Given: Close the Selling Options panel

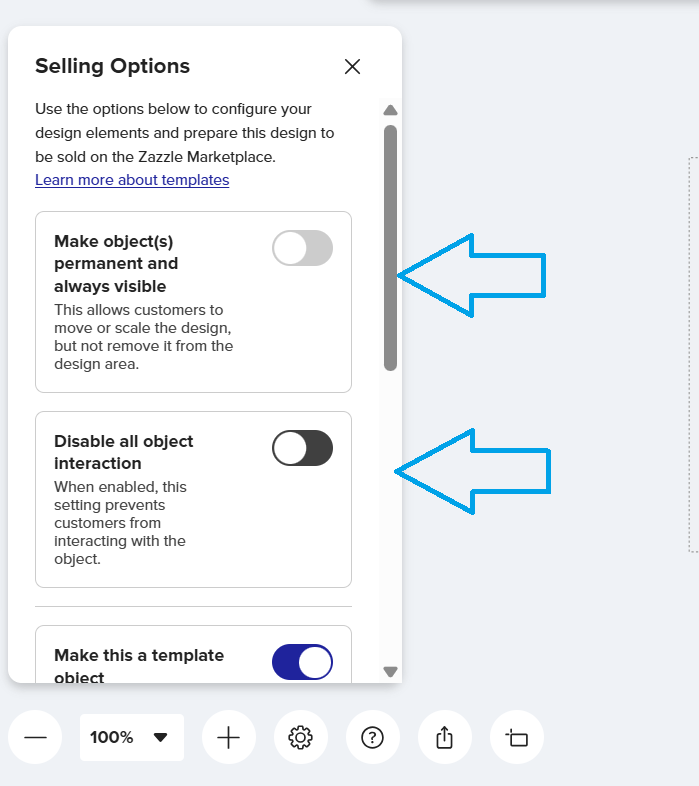Looking at the screenshot, I should (x=352, y=67).
